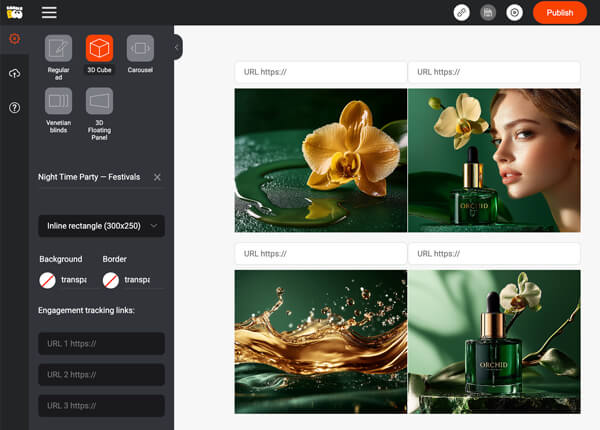Edit the Border transparent value field
Image resolution: width=600 pixels, height=430 pixels.
pos(137,280)
